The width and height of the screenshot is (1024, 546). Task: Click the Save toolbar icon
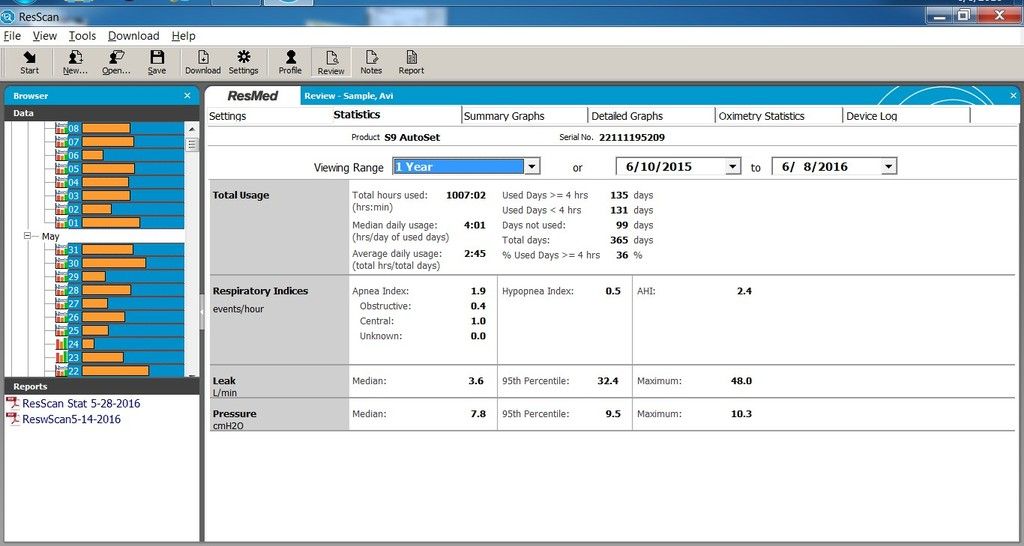tap(157, 63)
